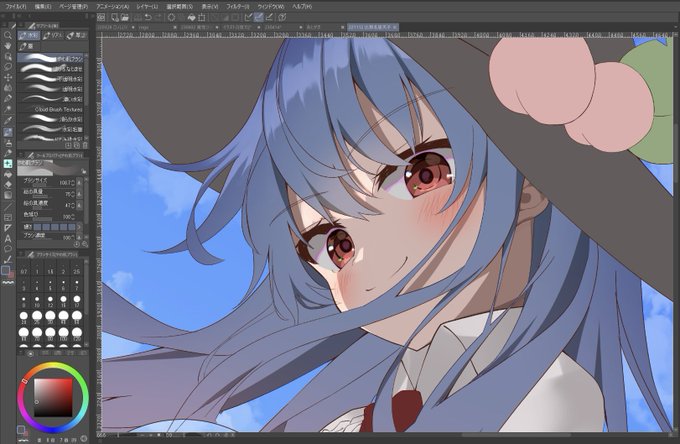Open the 表示 menu
The height and width of the screenshot is (444, 680).
209,7
